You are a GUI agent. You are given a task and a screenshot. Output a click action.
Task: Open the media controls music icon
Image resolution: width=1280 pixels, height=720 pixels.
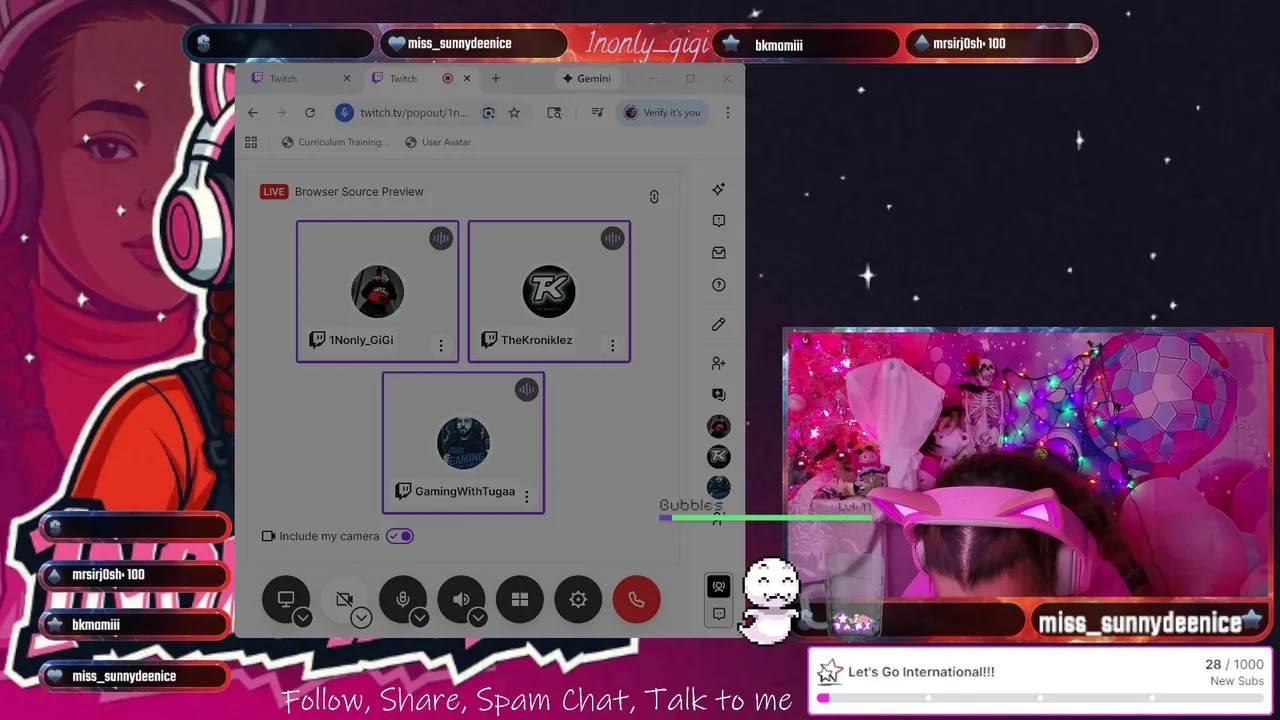597,113
